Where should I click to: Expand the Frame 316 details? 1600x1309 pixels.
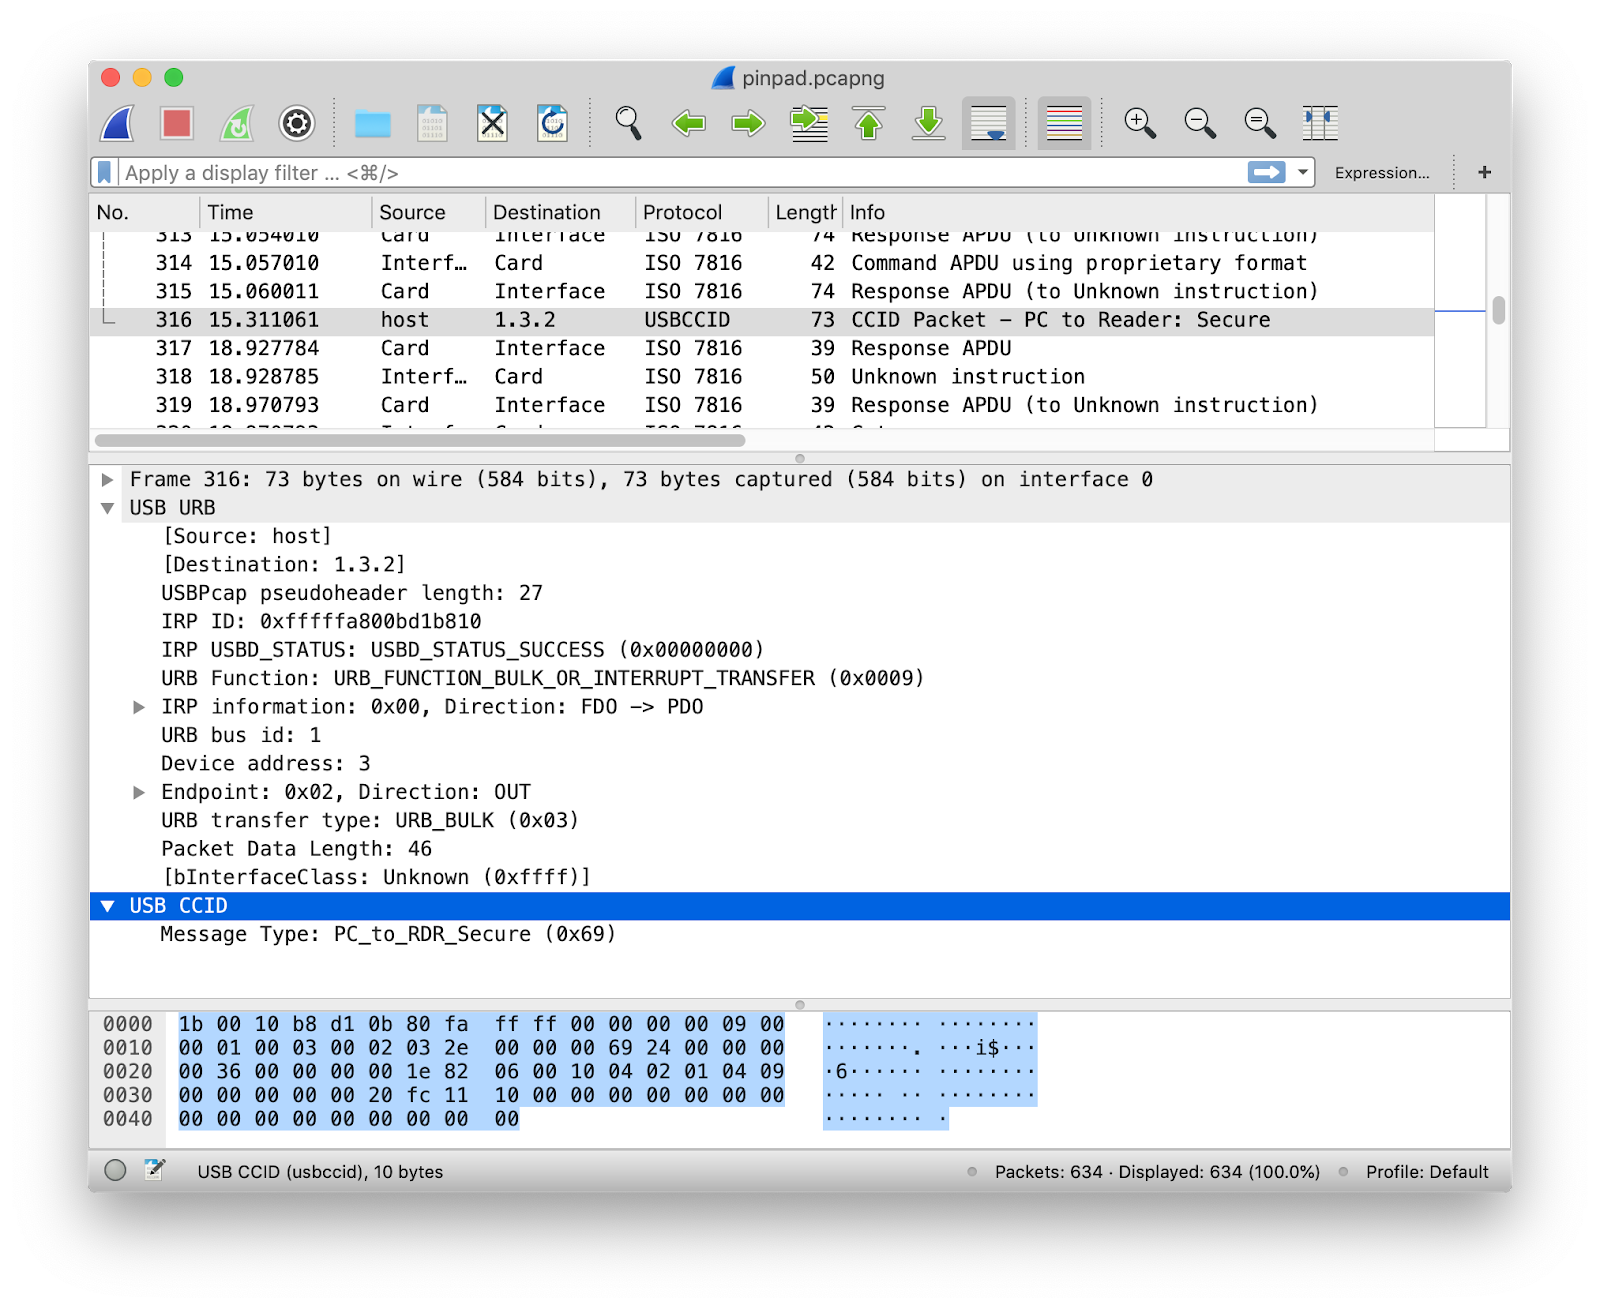pos(107,480)
